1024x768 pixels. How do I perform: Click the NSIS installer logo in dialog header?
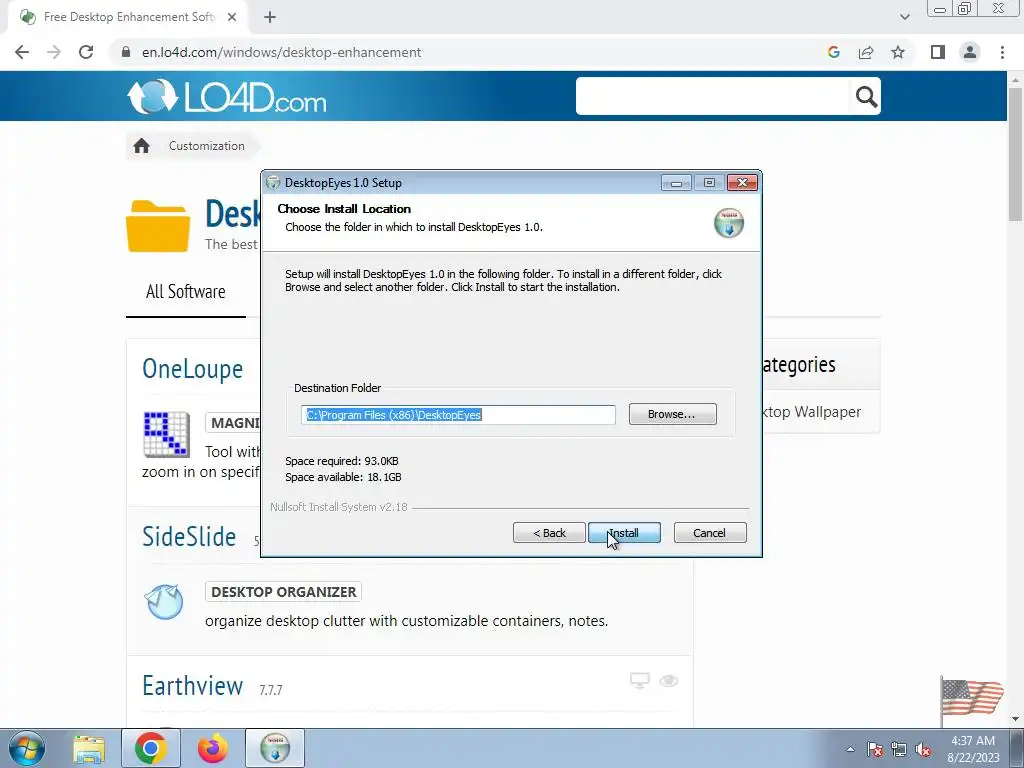tap(728, 223)
